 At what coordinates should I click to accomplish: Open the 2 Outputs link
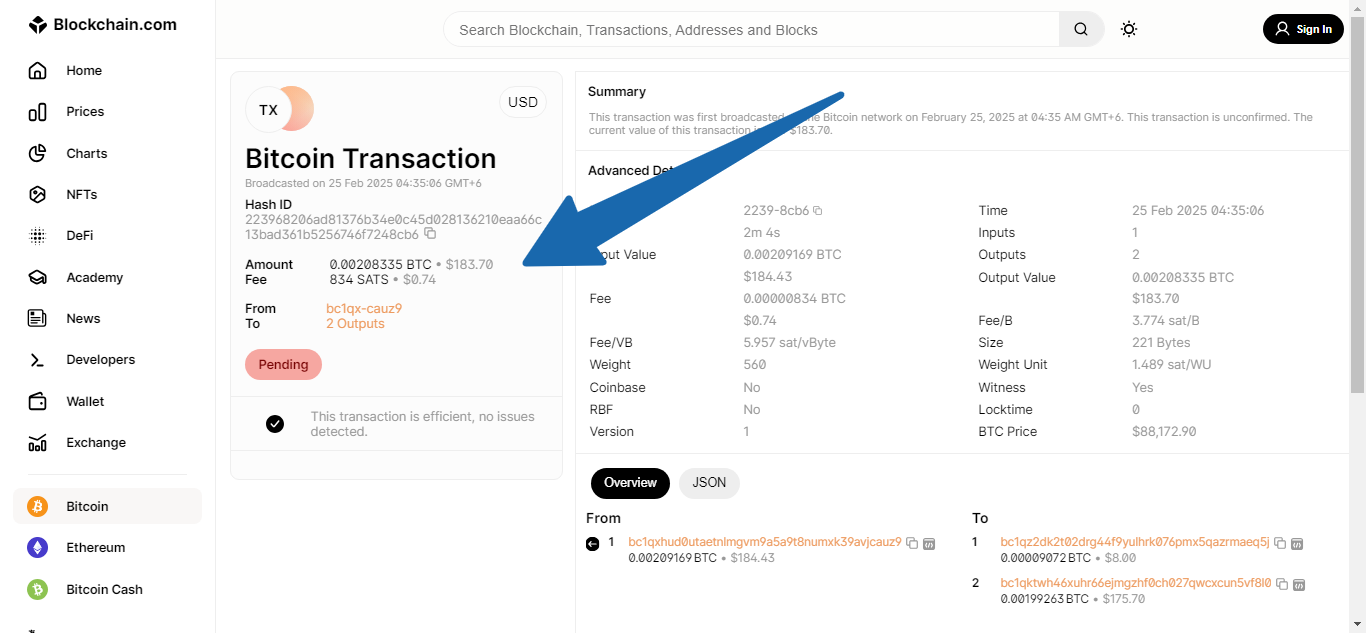(x=355, y=324)
